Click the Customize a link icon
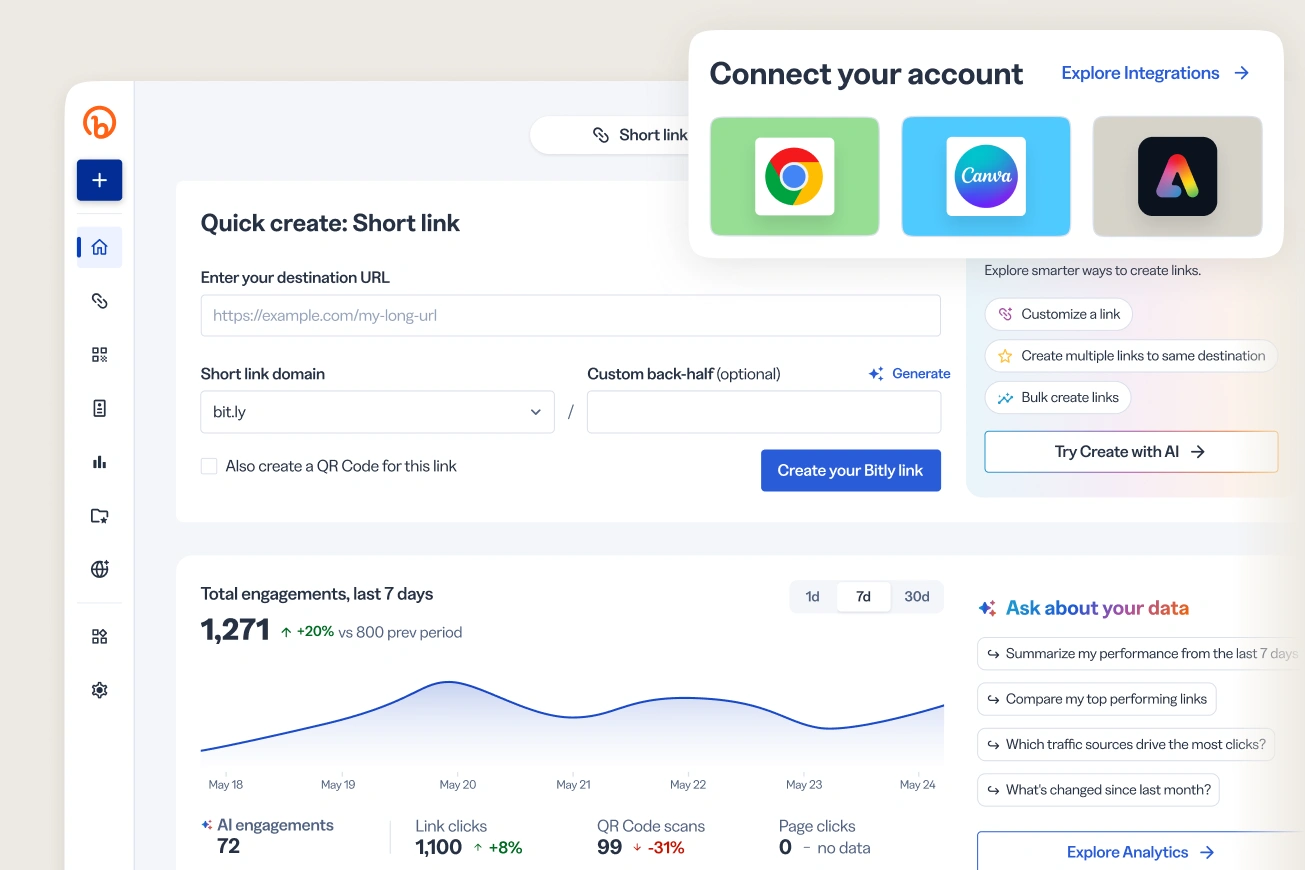Image resolution: width=1305 pixels, height=870 pixels. (x=1006, y=314)
